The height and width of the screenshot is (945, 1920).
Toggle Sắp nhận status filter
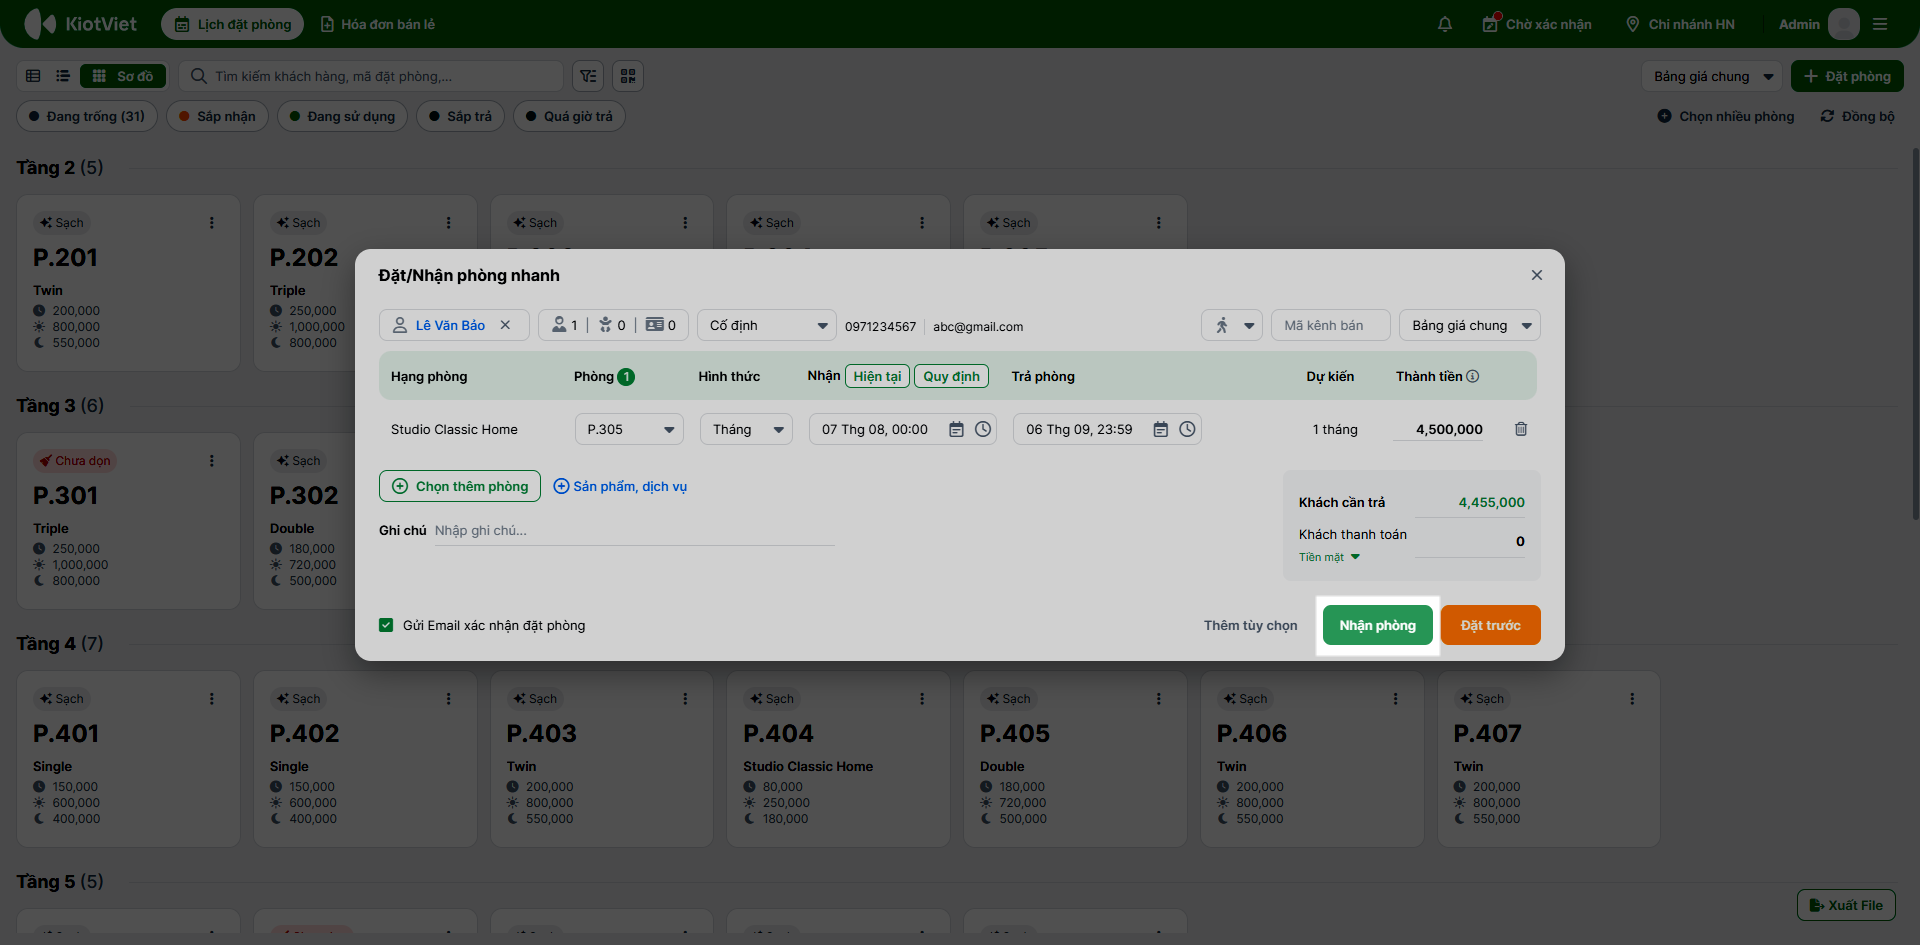pos(217,116)
